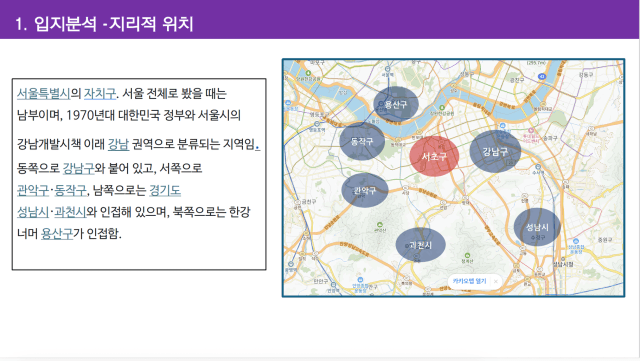Screen dimensions: 640x361
Task: Open the 카카오맵 열기 button
Action: (469, 281)
